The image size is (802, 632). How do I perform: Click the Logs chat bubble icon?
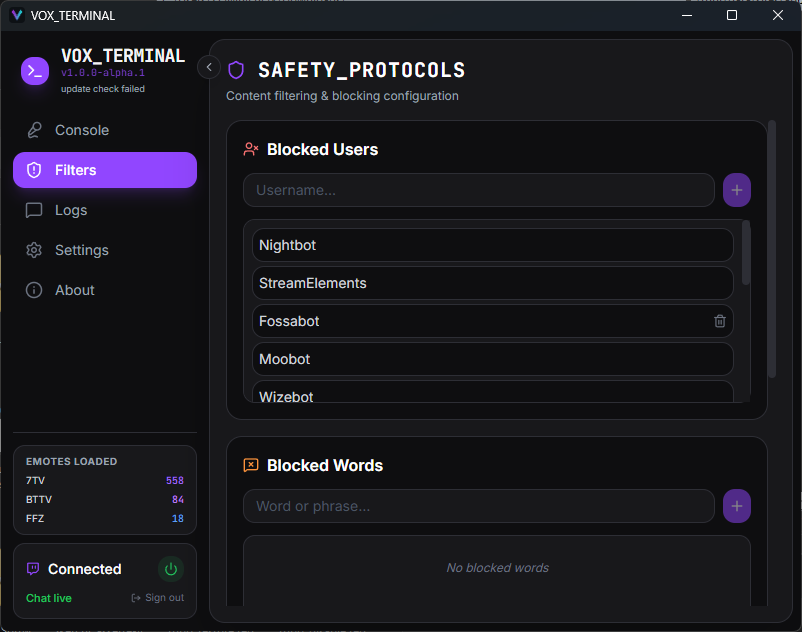34,210
